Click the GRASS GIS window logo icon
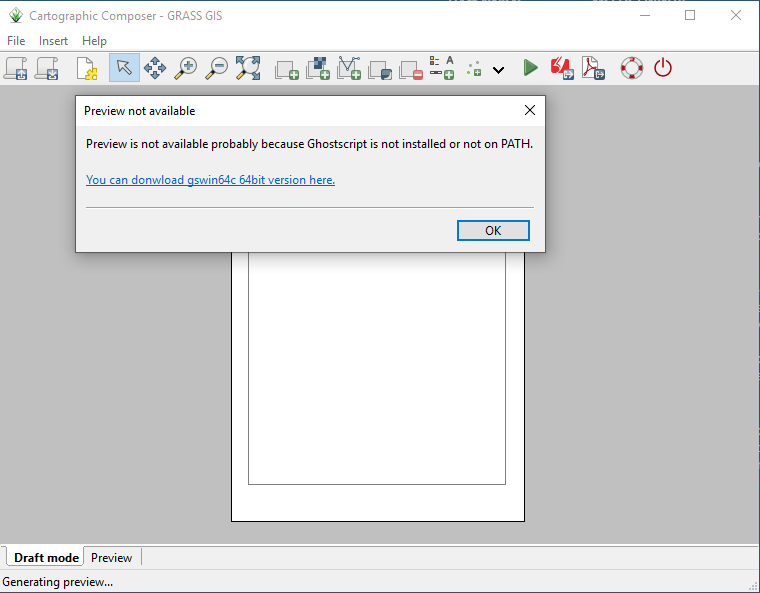This screenshot has width=760, height=593. coord(16,16)
